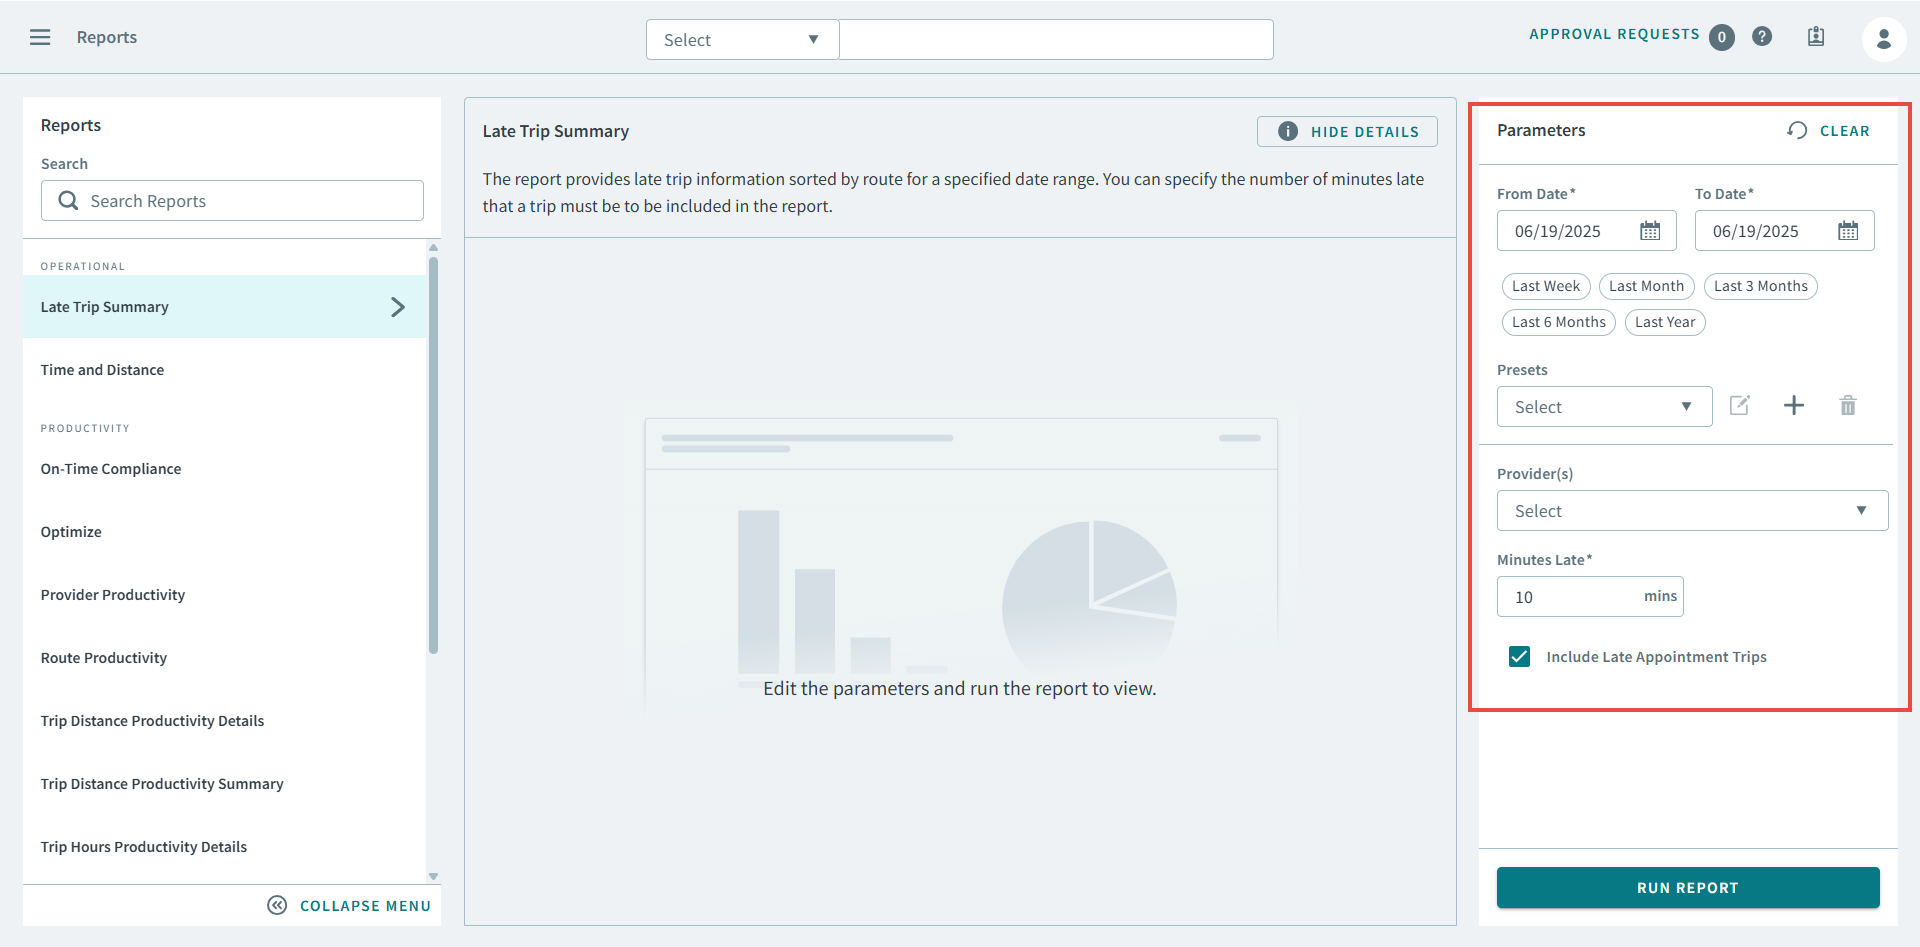Click the Run Report button
The image size is (1920, 947).
pos(1687,888)
